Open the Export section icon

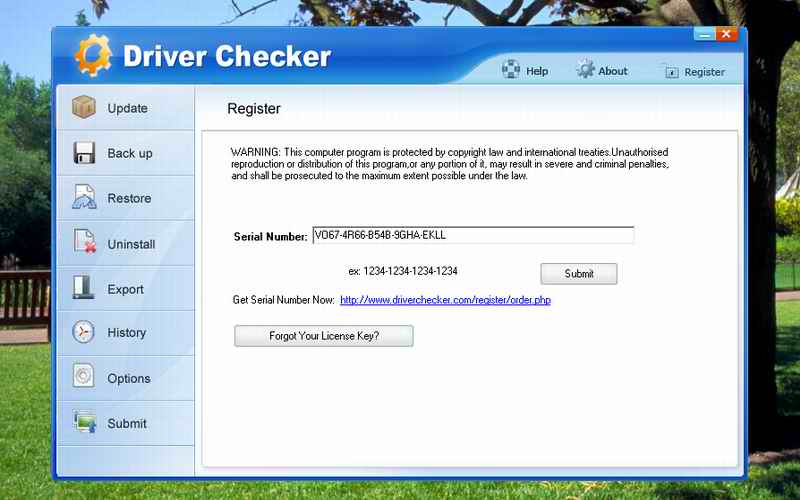[x=84, y=289]
